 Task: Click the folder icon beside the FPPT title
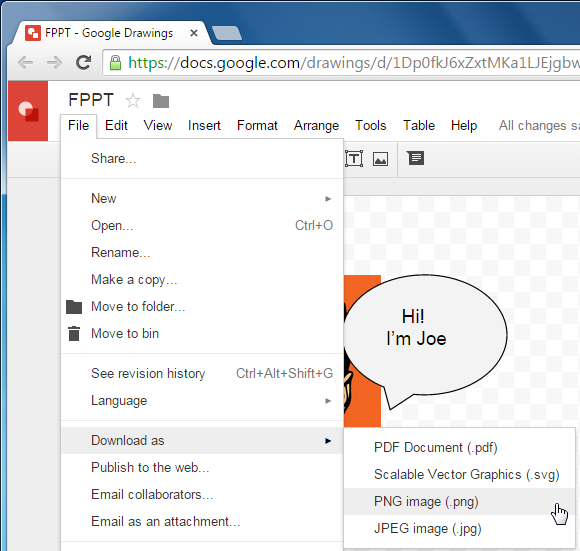coord(161,101)
